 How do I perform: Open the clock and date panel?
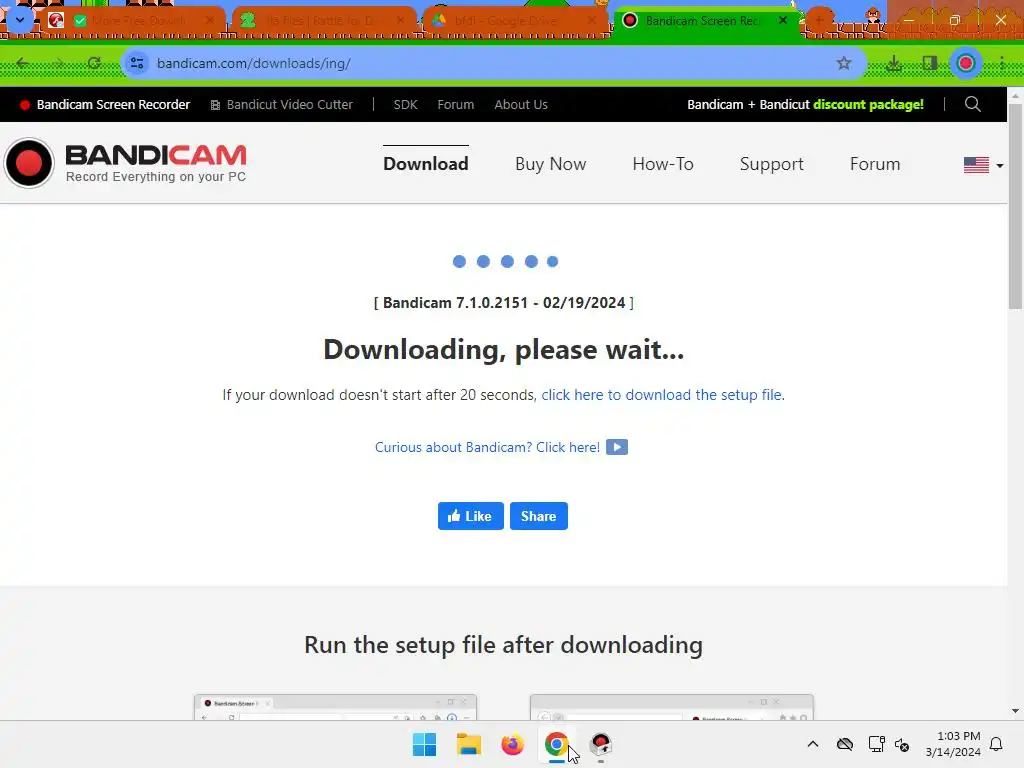coord(953,744)
